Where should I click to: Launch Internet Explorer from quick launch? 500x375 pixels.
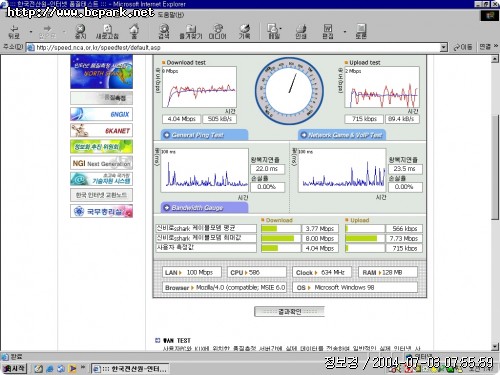point(50,369)
